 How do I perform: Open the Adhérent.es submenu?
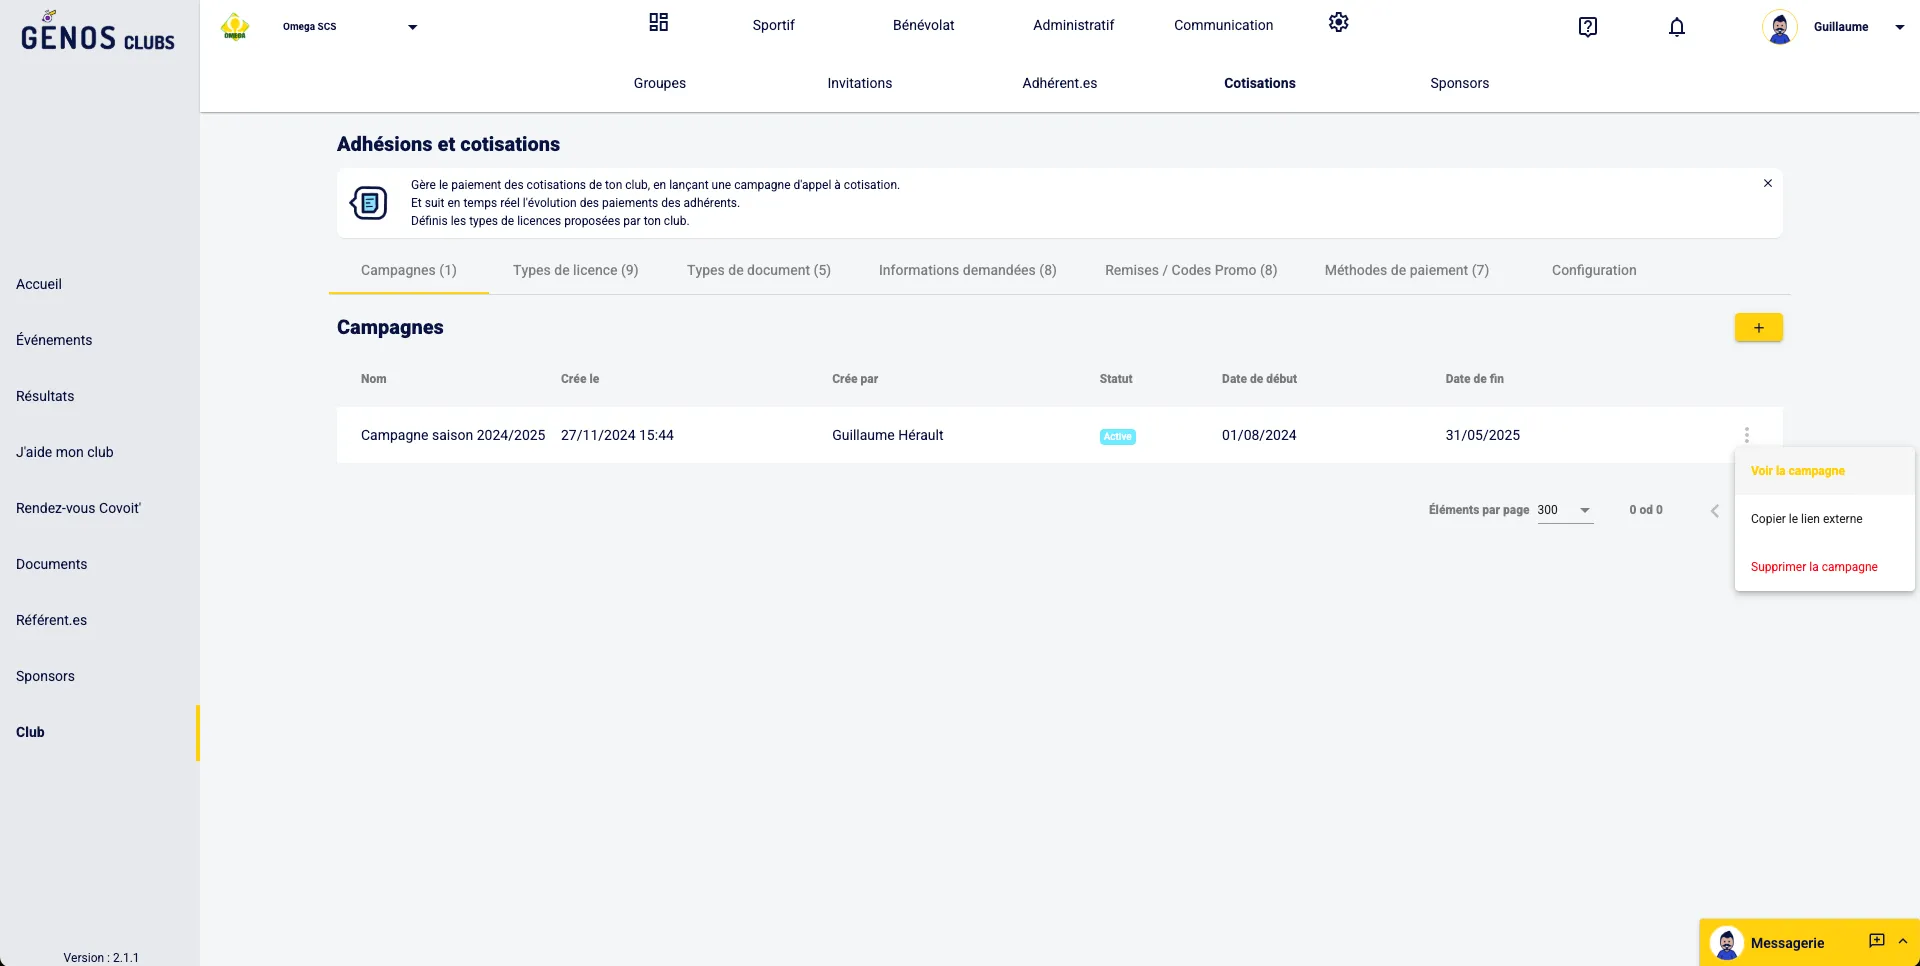coord(1059,83)
